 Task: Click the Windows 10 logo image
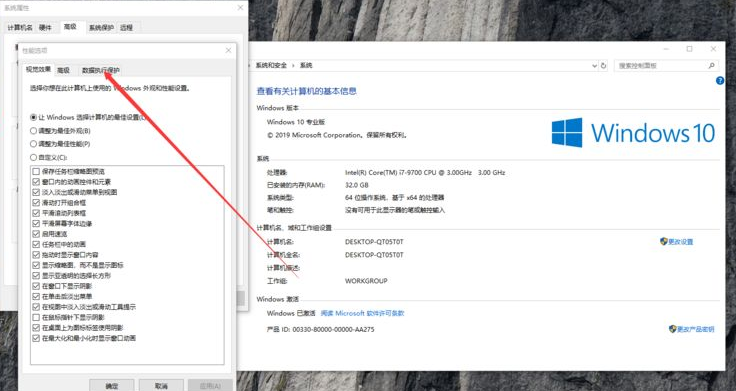[x=633, y=132]
